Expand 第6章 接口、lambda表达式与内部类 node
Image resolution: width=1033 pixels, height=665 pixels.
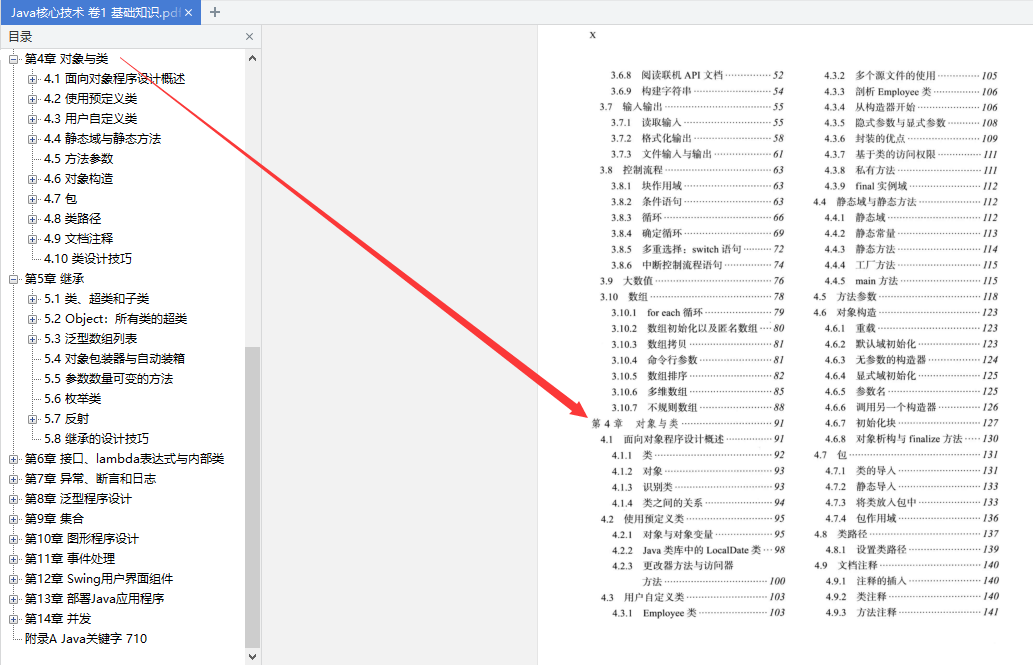click(x=13, y=459)
